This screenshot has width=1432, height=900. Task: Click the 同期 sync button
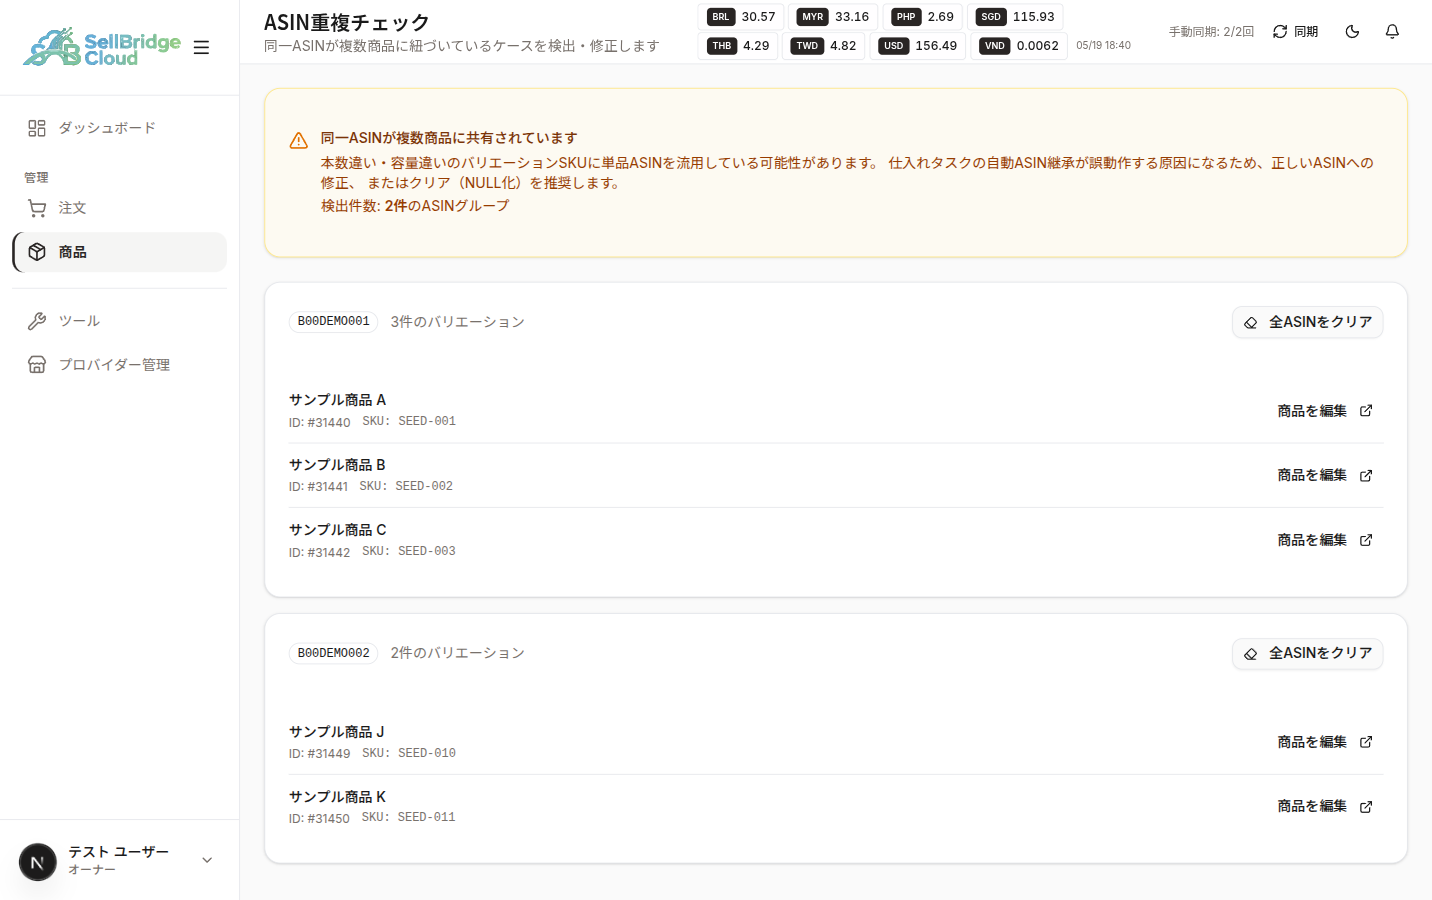point(1295,32)
